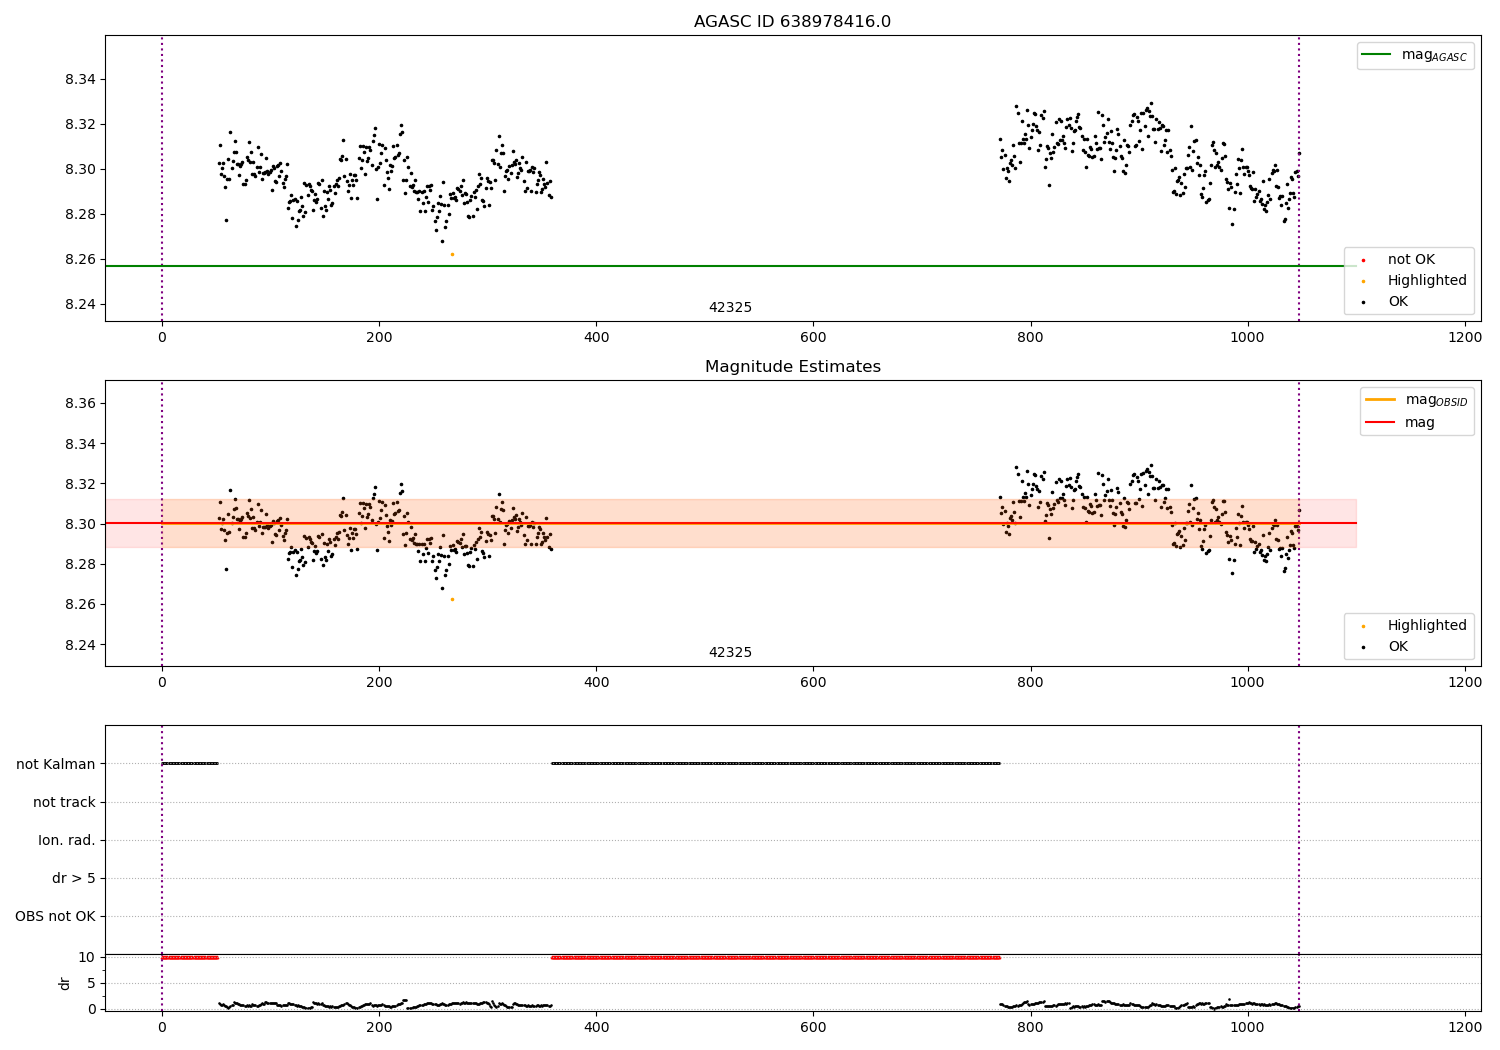Click the '10' tick on the dr axis
Image resolution: width=1500 pixels, height=1050 pixels.
pyautogui.click(x=87, y=958)
